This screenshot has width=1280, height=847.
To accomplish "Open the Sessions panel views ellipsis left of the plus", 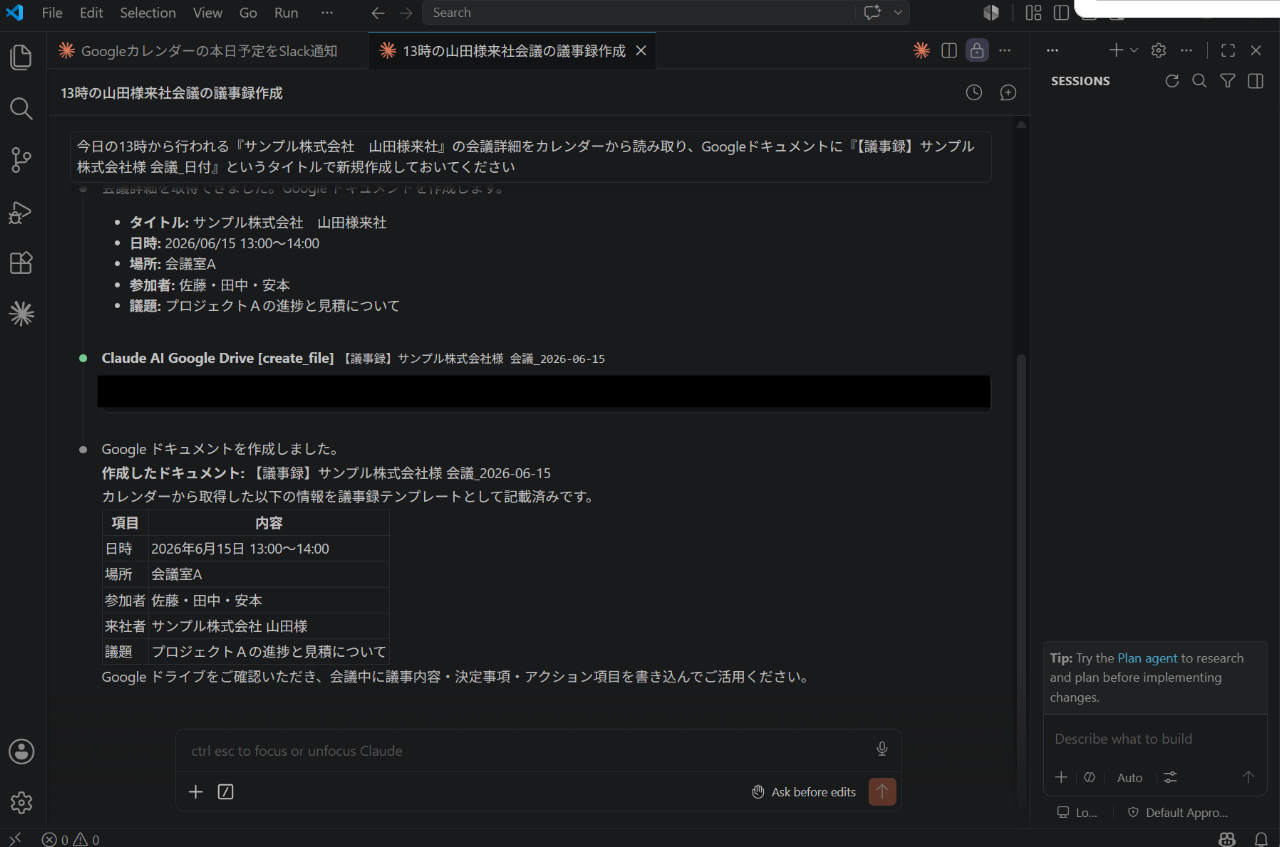I will coord(1052,51).
